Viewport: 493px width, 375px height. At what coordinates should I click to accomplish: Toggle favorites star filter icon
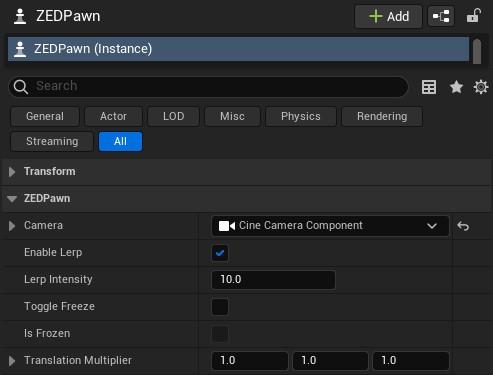tap(456, 87)
